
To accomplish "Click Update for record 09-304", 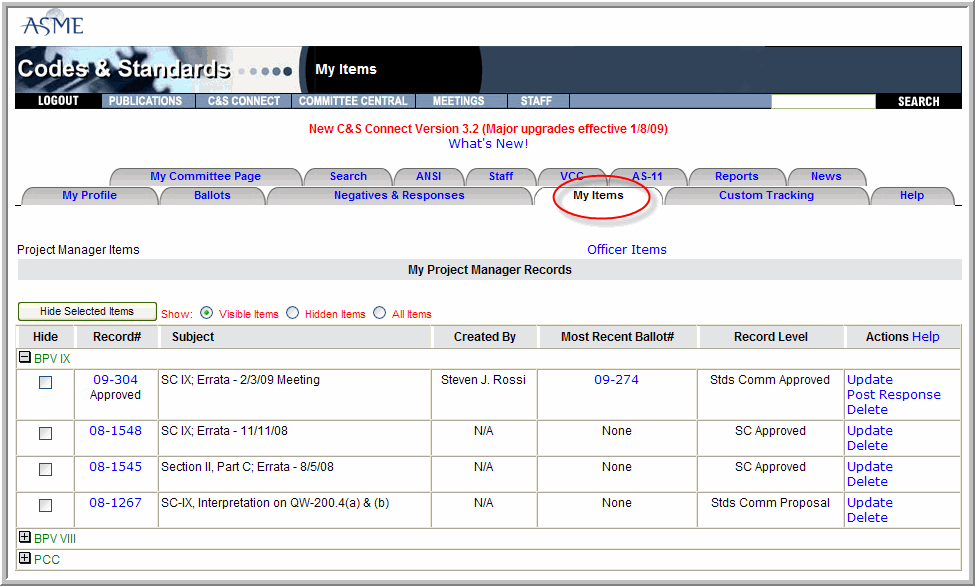I will click(869, 379).
